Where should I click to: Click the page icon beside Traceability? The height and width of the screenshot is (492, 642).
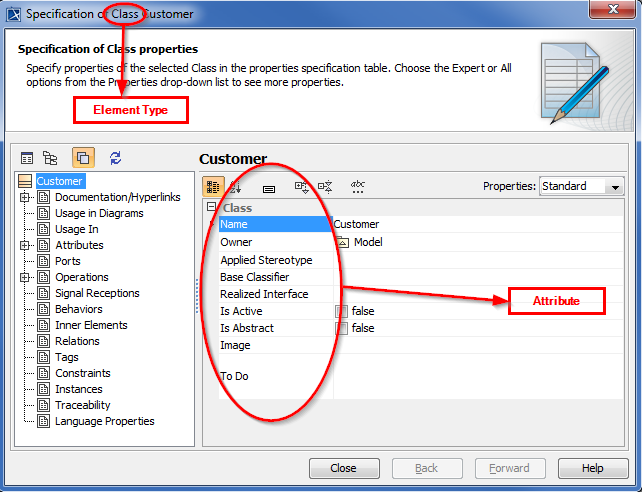(43, 405)
